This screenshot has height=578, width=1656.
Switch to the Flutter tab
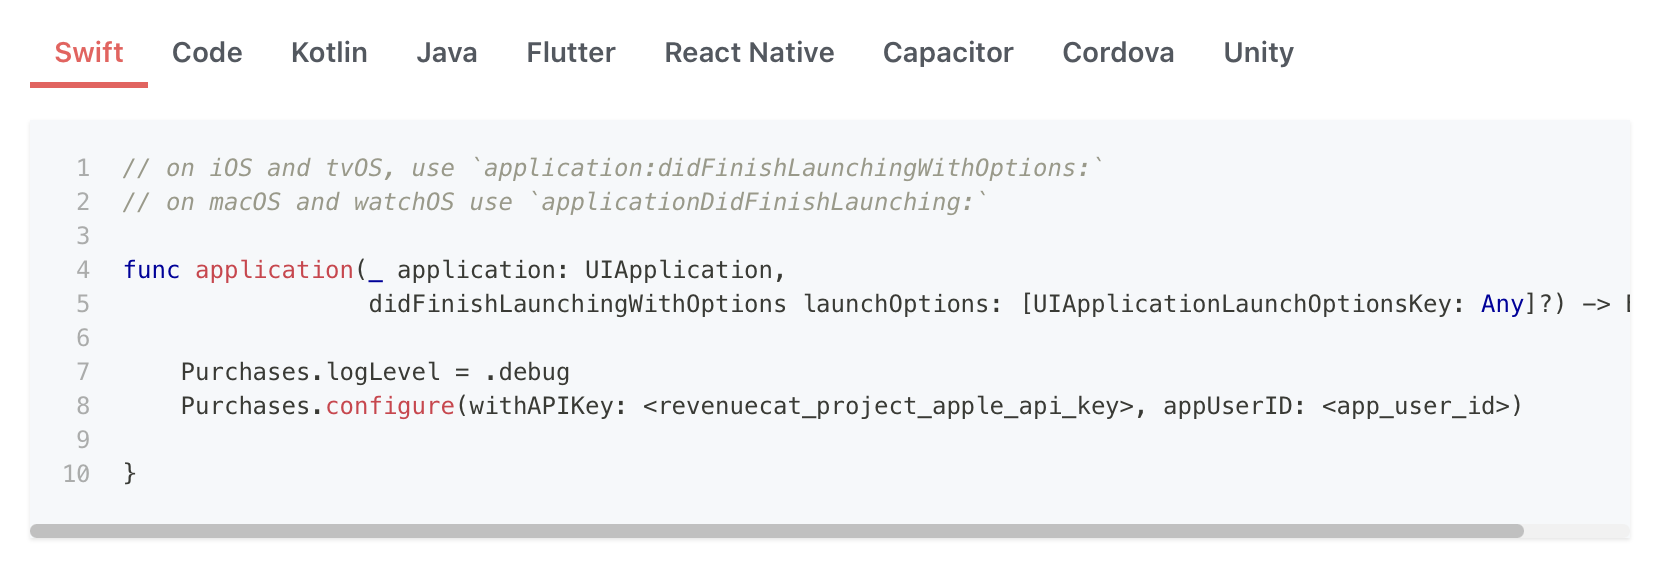(x=570, y=52)
